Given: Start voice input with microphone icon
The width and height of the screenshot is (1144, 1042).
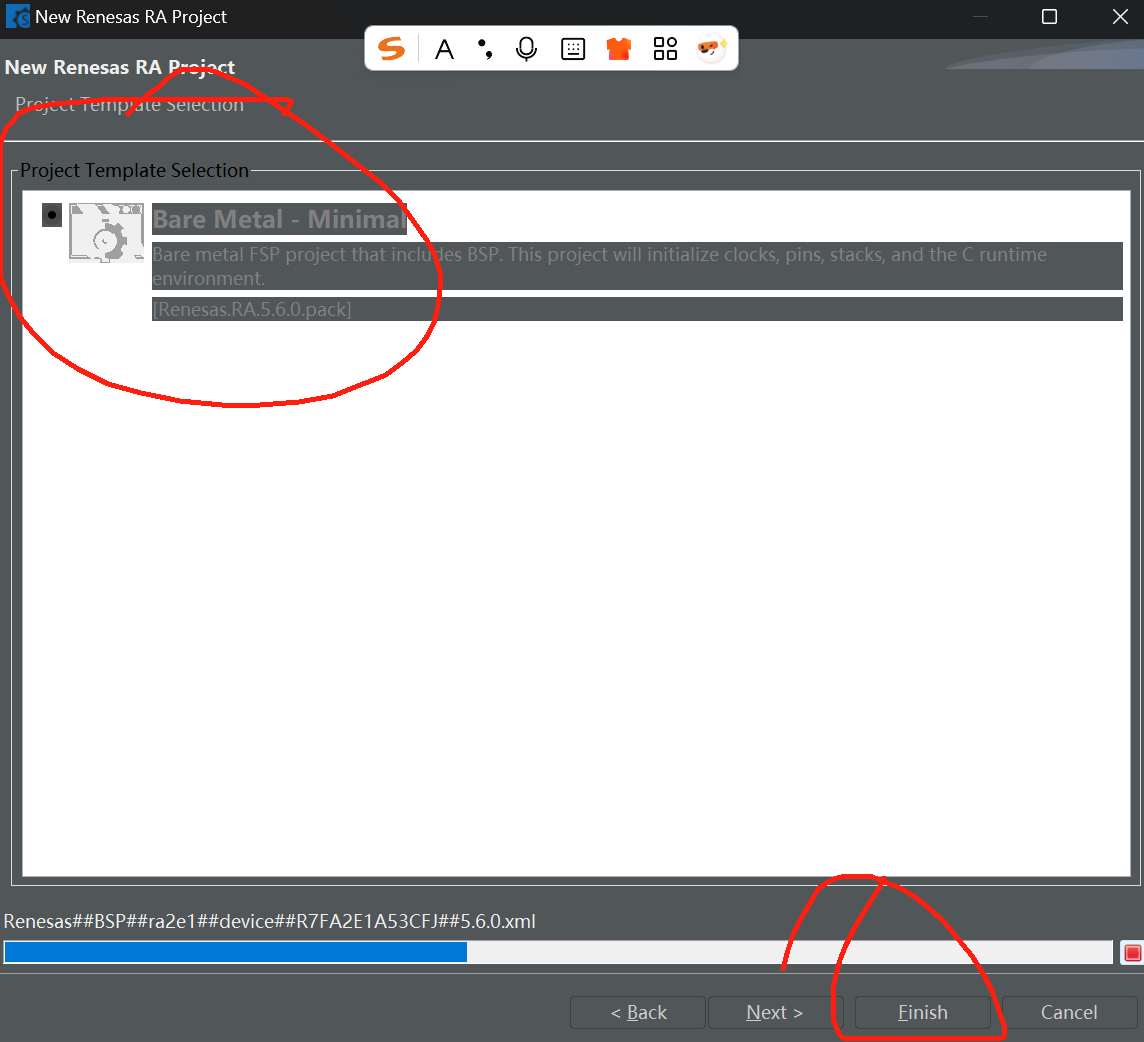Looking at the screenshot, I should (x=526, y=49).
